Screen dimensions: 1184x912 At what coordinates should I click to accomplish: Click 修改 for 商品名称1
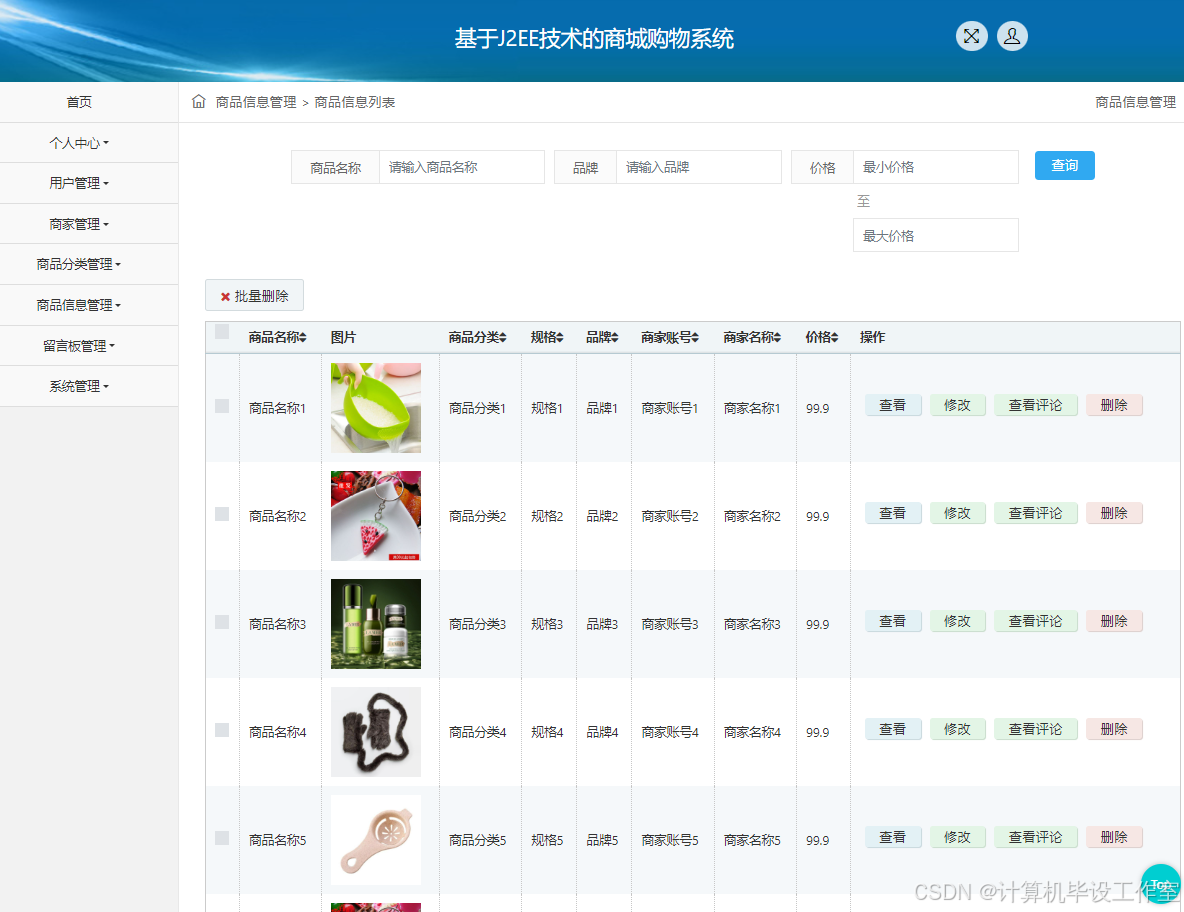[957, 405]
